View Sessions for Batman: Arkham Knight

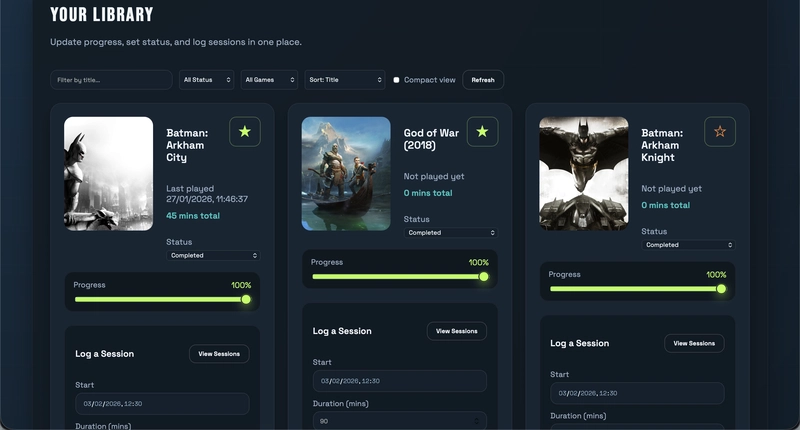pyautogui.click(x=694, y=343)
